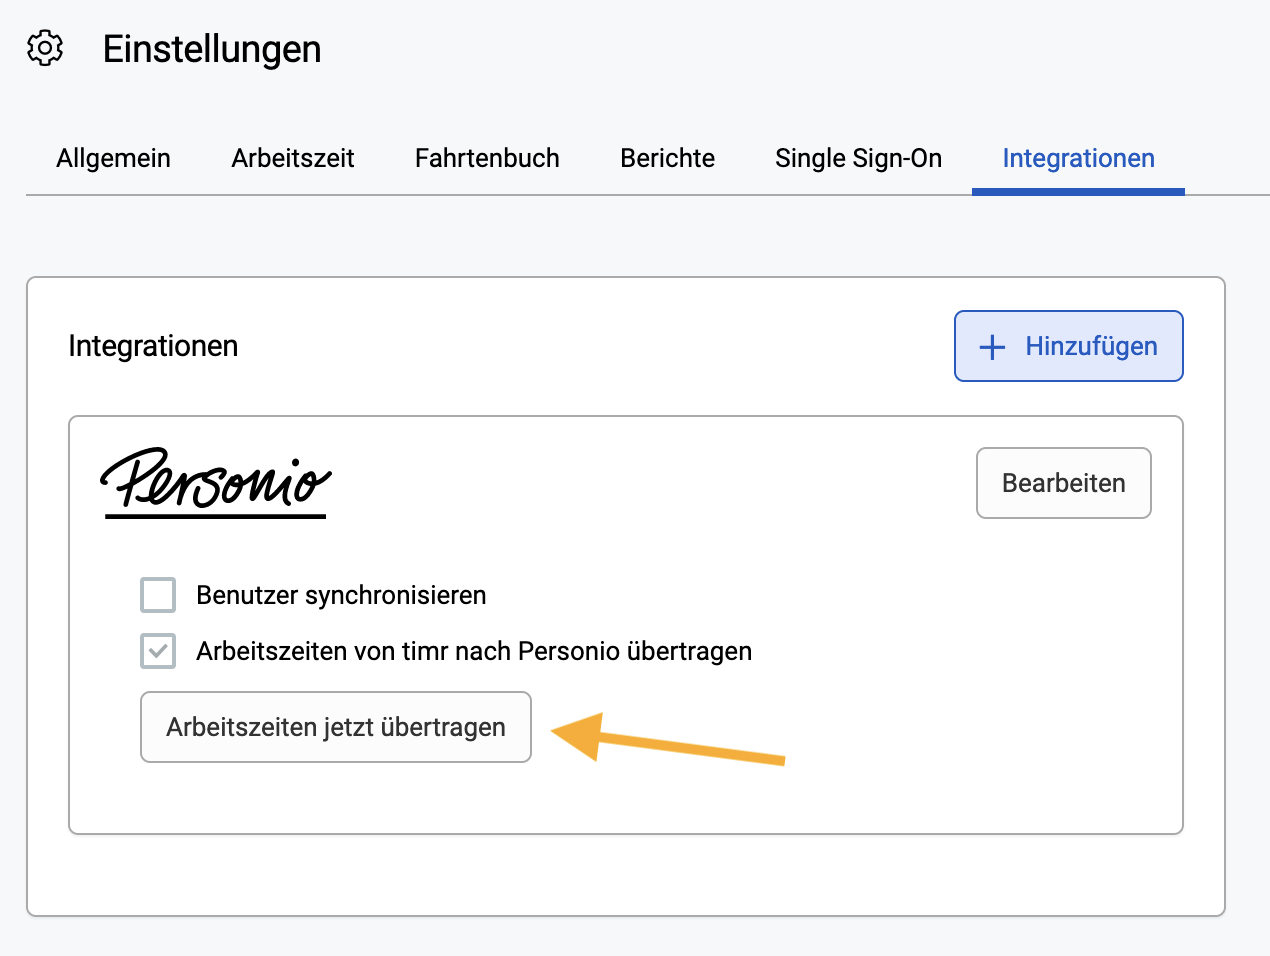Switch to the Allgemein tab
1270x956 pixels.
click(113, 158)
